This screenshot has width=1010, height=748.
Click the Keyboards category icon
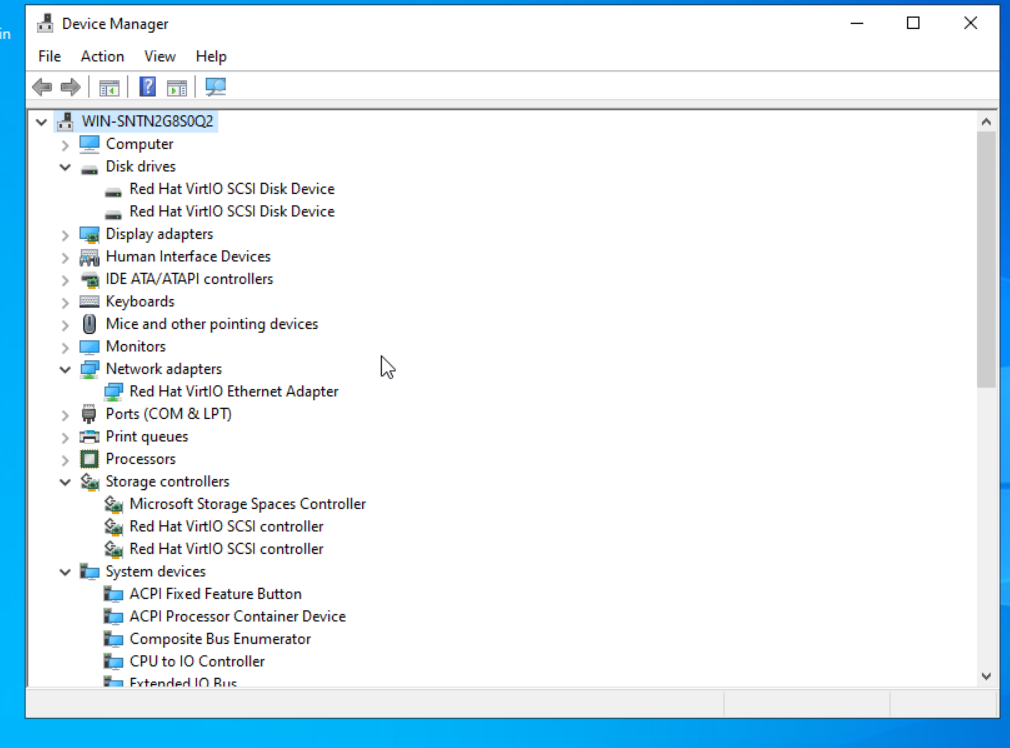(89, 302)
